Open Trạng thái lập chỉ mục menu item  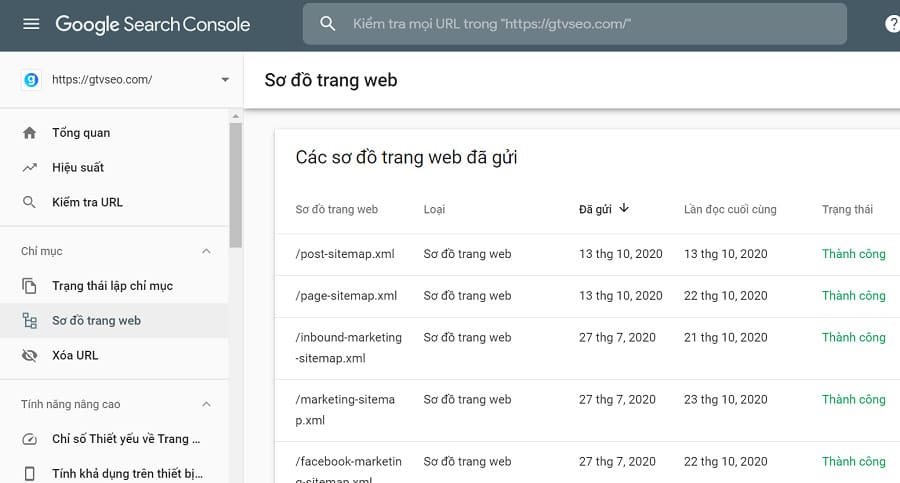[114, 285]
